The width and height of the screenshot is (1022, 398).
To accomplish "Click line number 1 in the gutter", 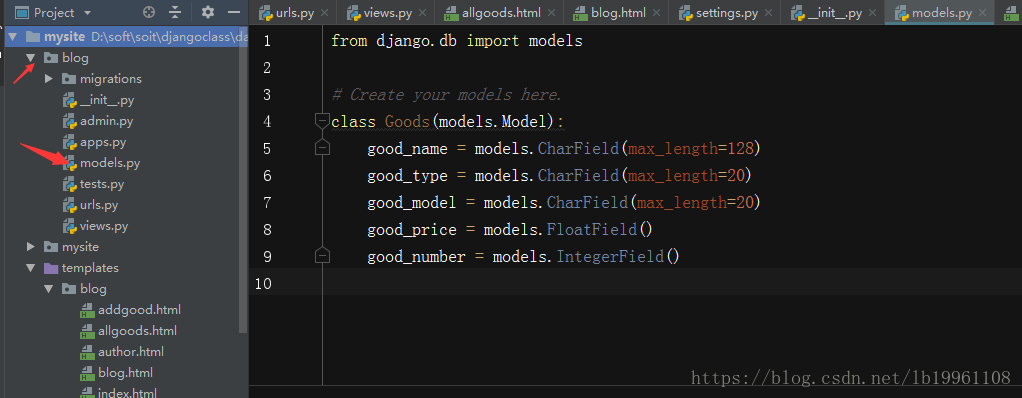I will pos(267,41).
